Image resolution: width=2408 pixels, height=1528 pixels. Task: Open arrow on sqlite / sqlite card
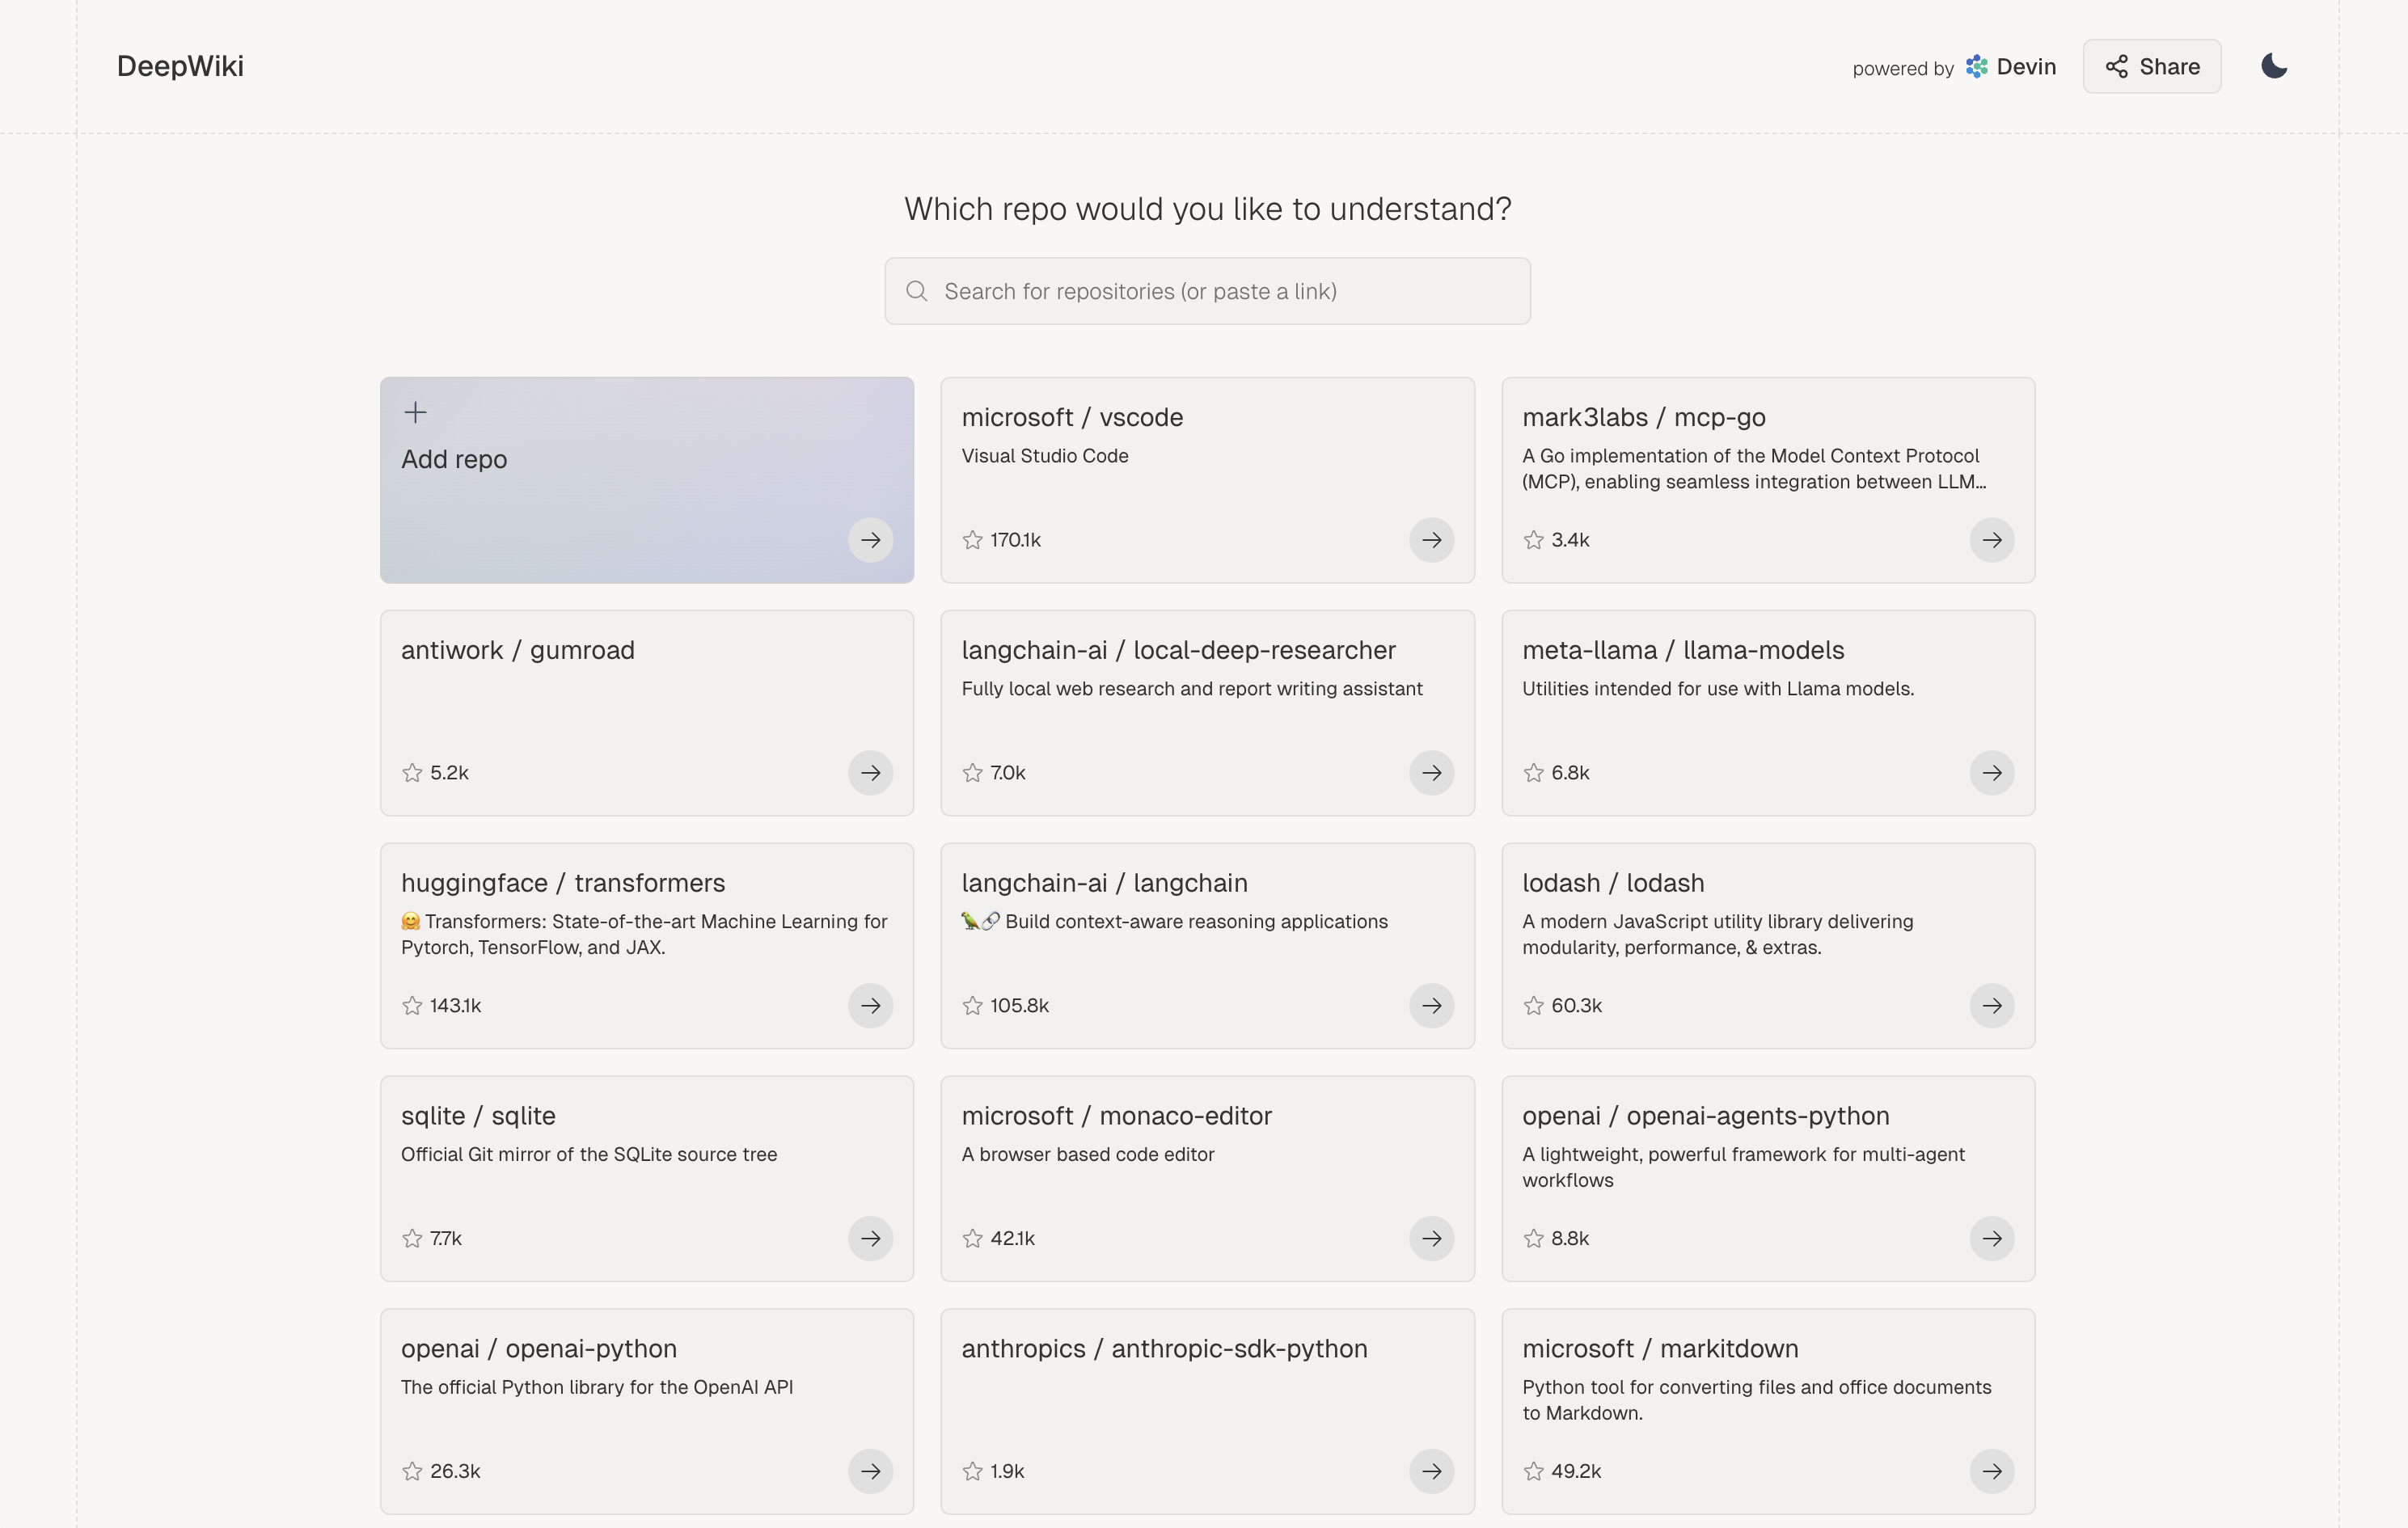tap(870, 1239)
